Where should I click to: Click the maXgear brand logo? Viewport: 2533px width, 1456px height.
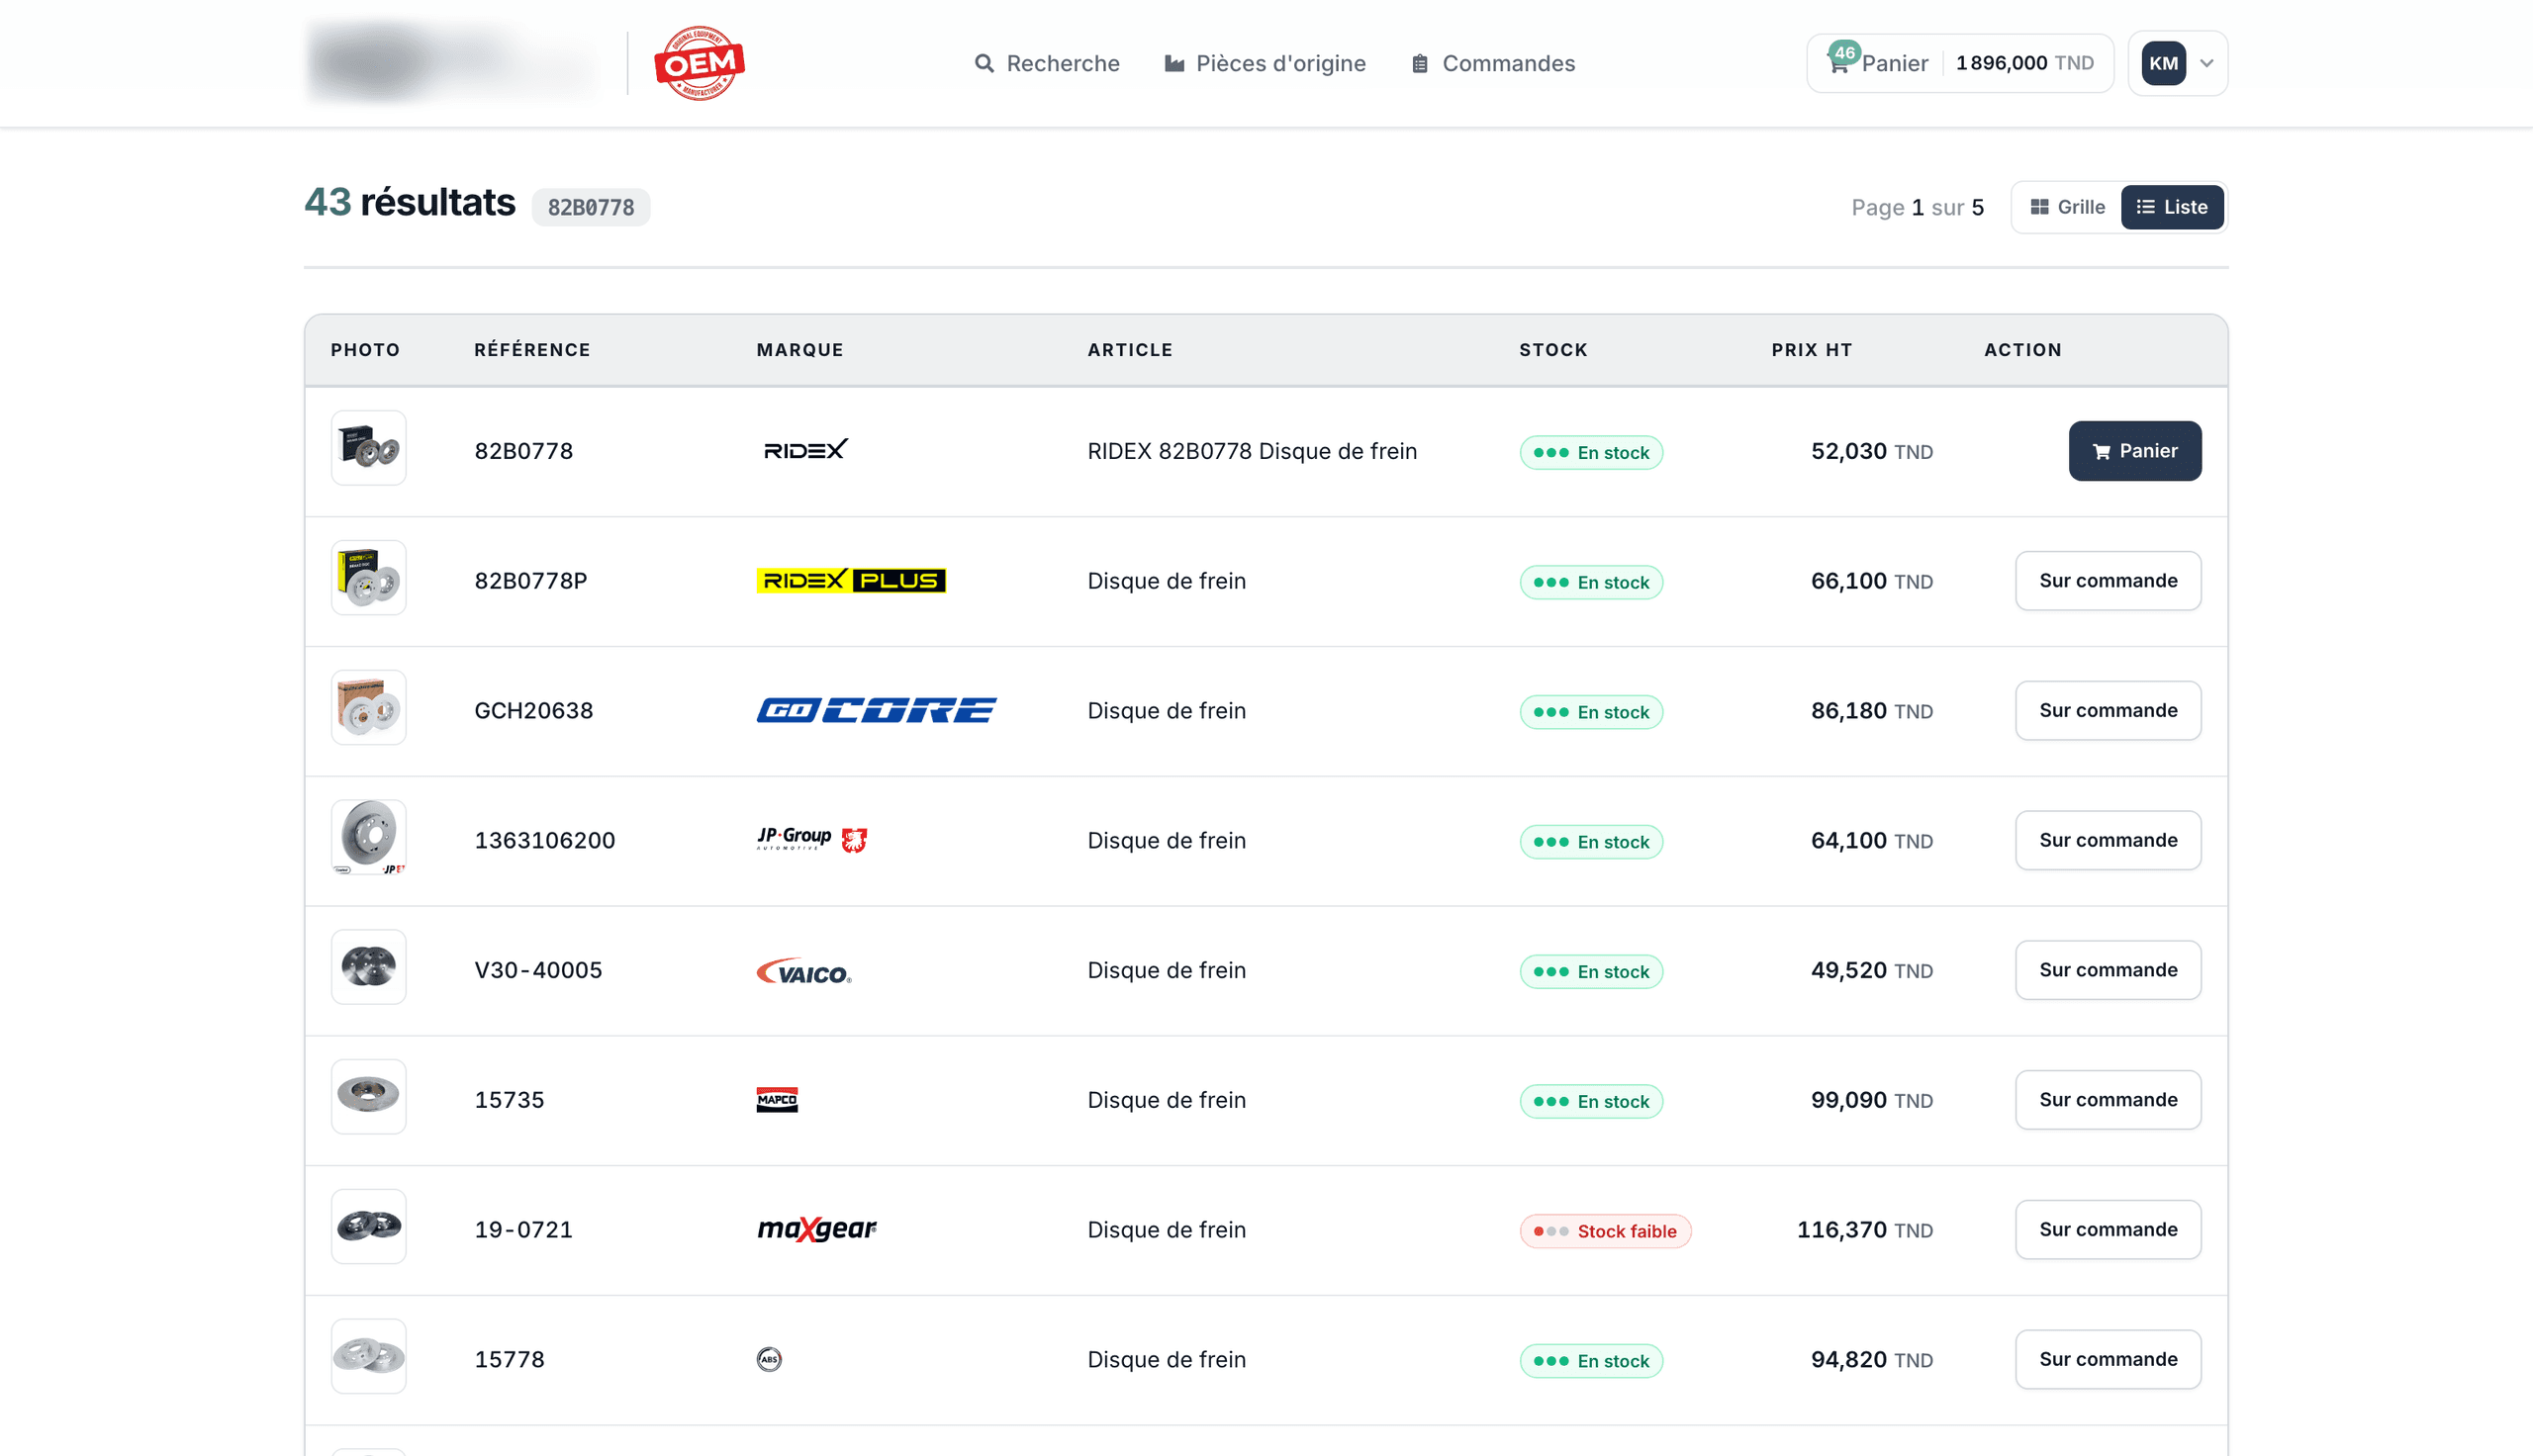coord(816,1229)
